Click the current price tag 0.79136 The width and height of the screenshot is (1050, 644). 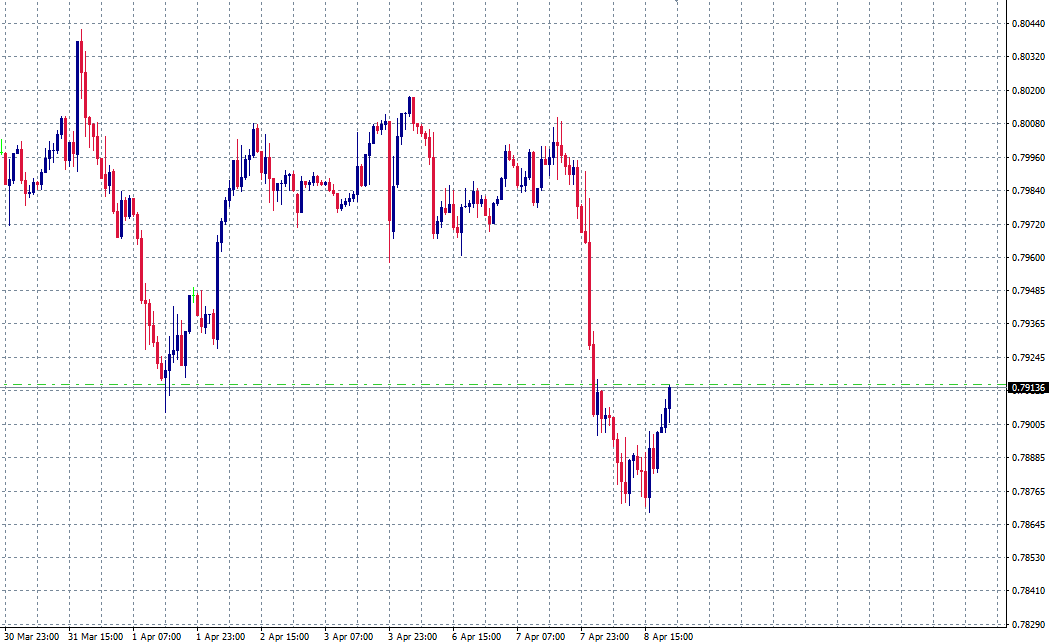pyautogui.click(x=1030, y=386)
